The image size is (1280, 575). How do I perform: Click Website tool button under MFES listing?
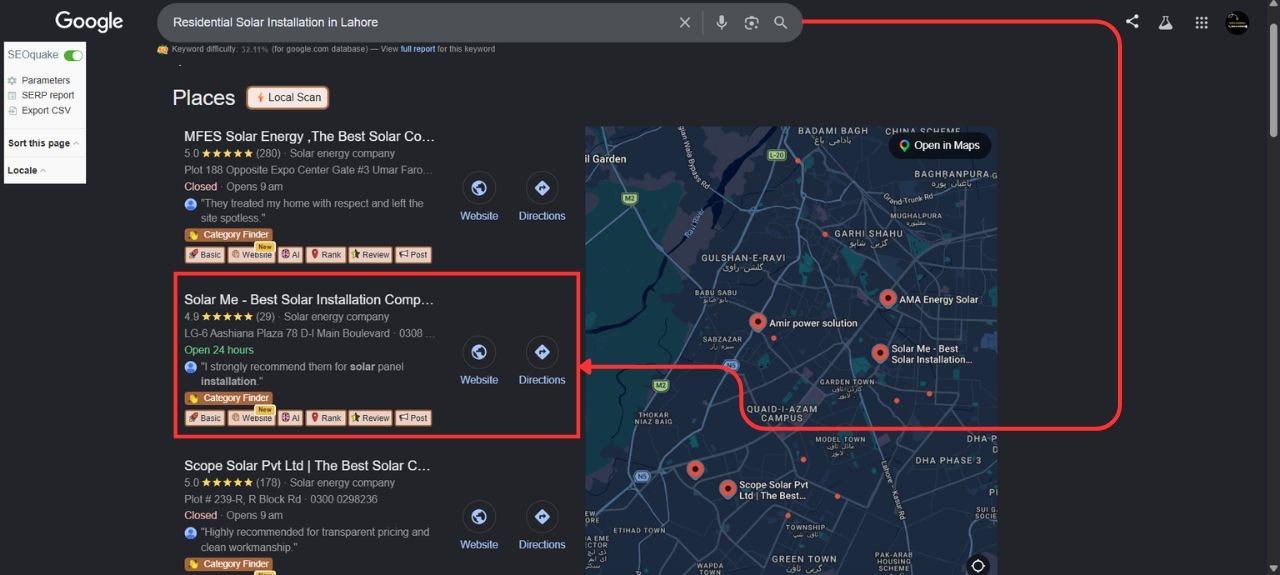(x=251, y=254)
